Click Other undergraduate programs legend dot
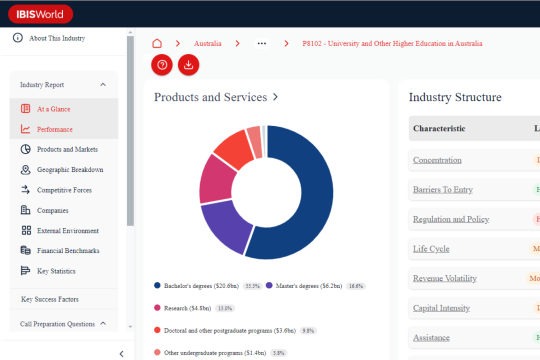This screenshot has height=360, width=540. pyautogui.click(x=157, y=352)
